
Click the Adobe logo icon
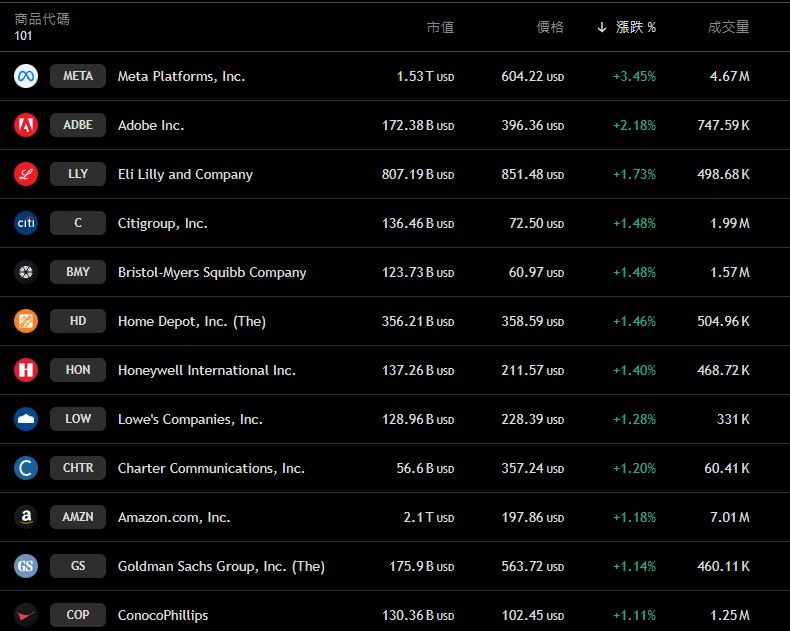[26, 125]
